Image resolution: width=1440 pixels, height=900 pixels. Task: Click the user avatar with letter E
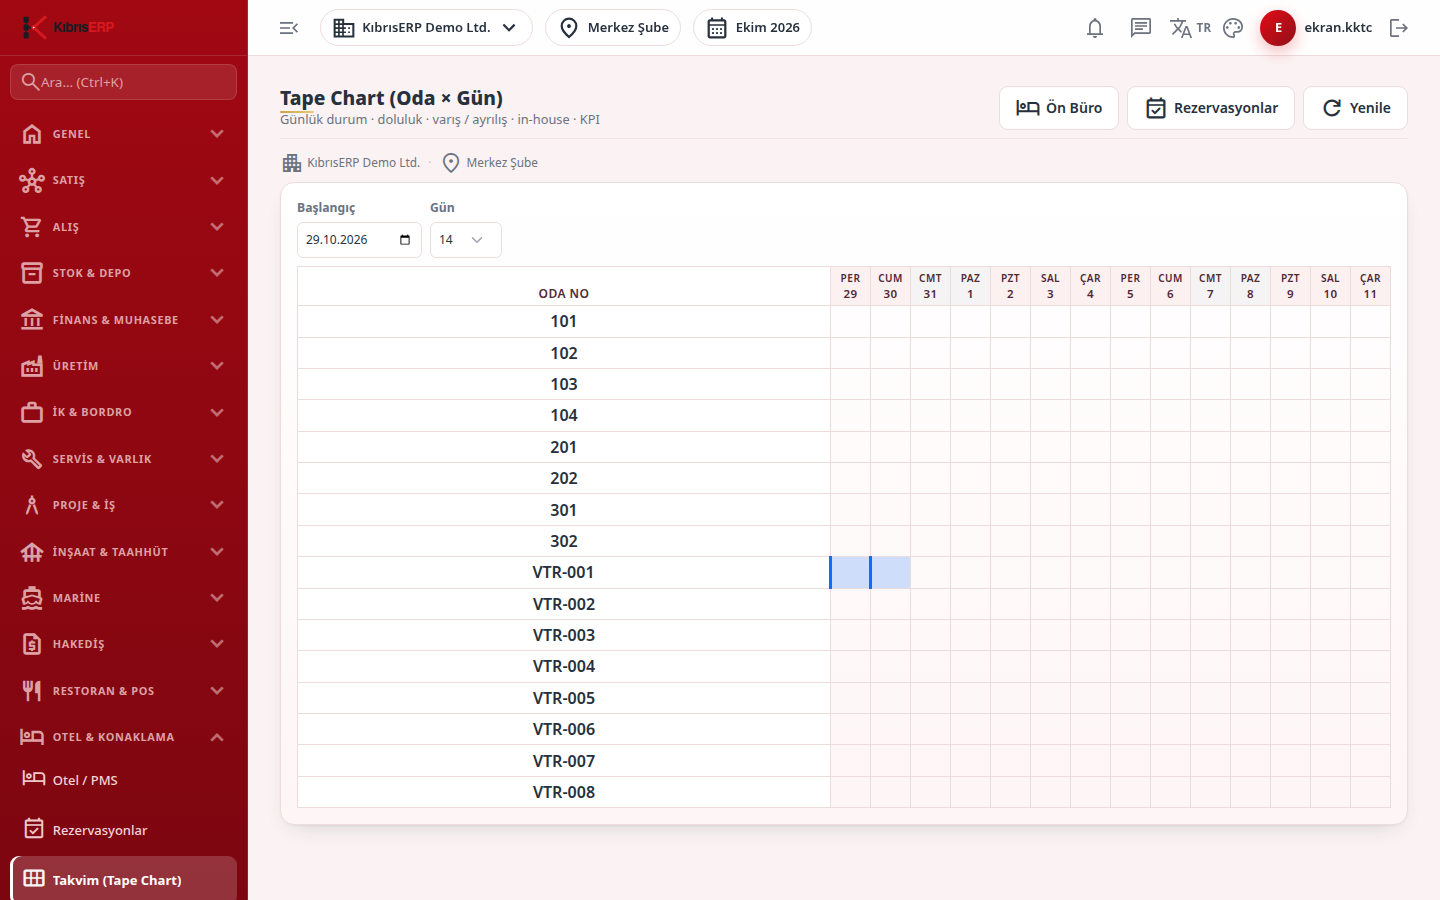tap(1278, 28)
